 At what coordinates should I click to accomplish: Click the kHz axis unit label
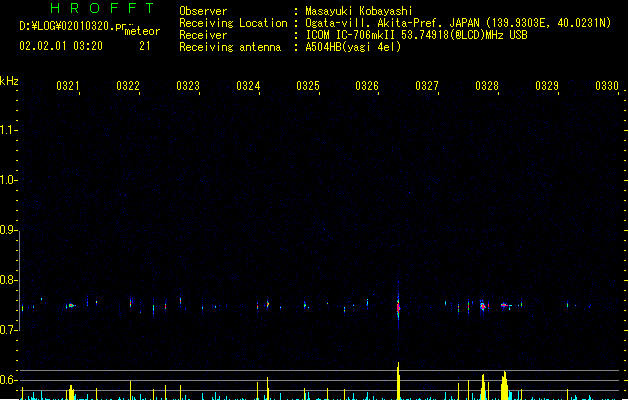tap(9, 81)
